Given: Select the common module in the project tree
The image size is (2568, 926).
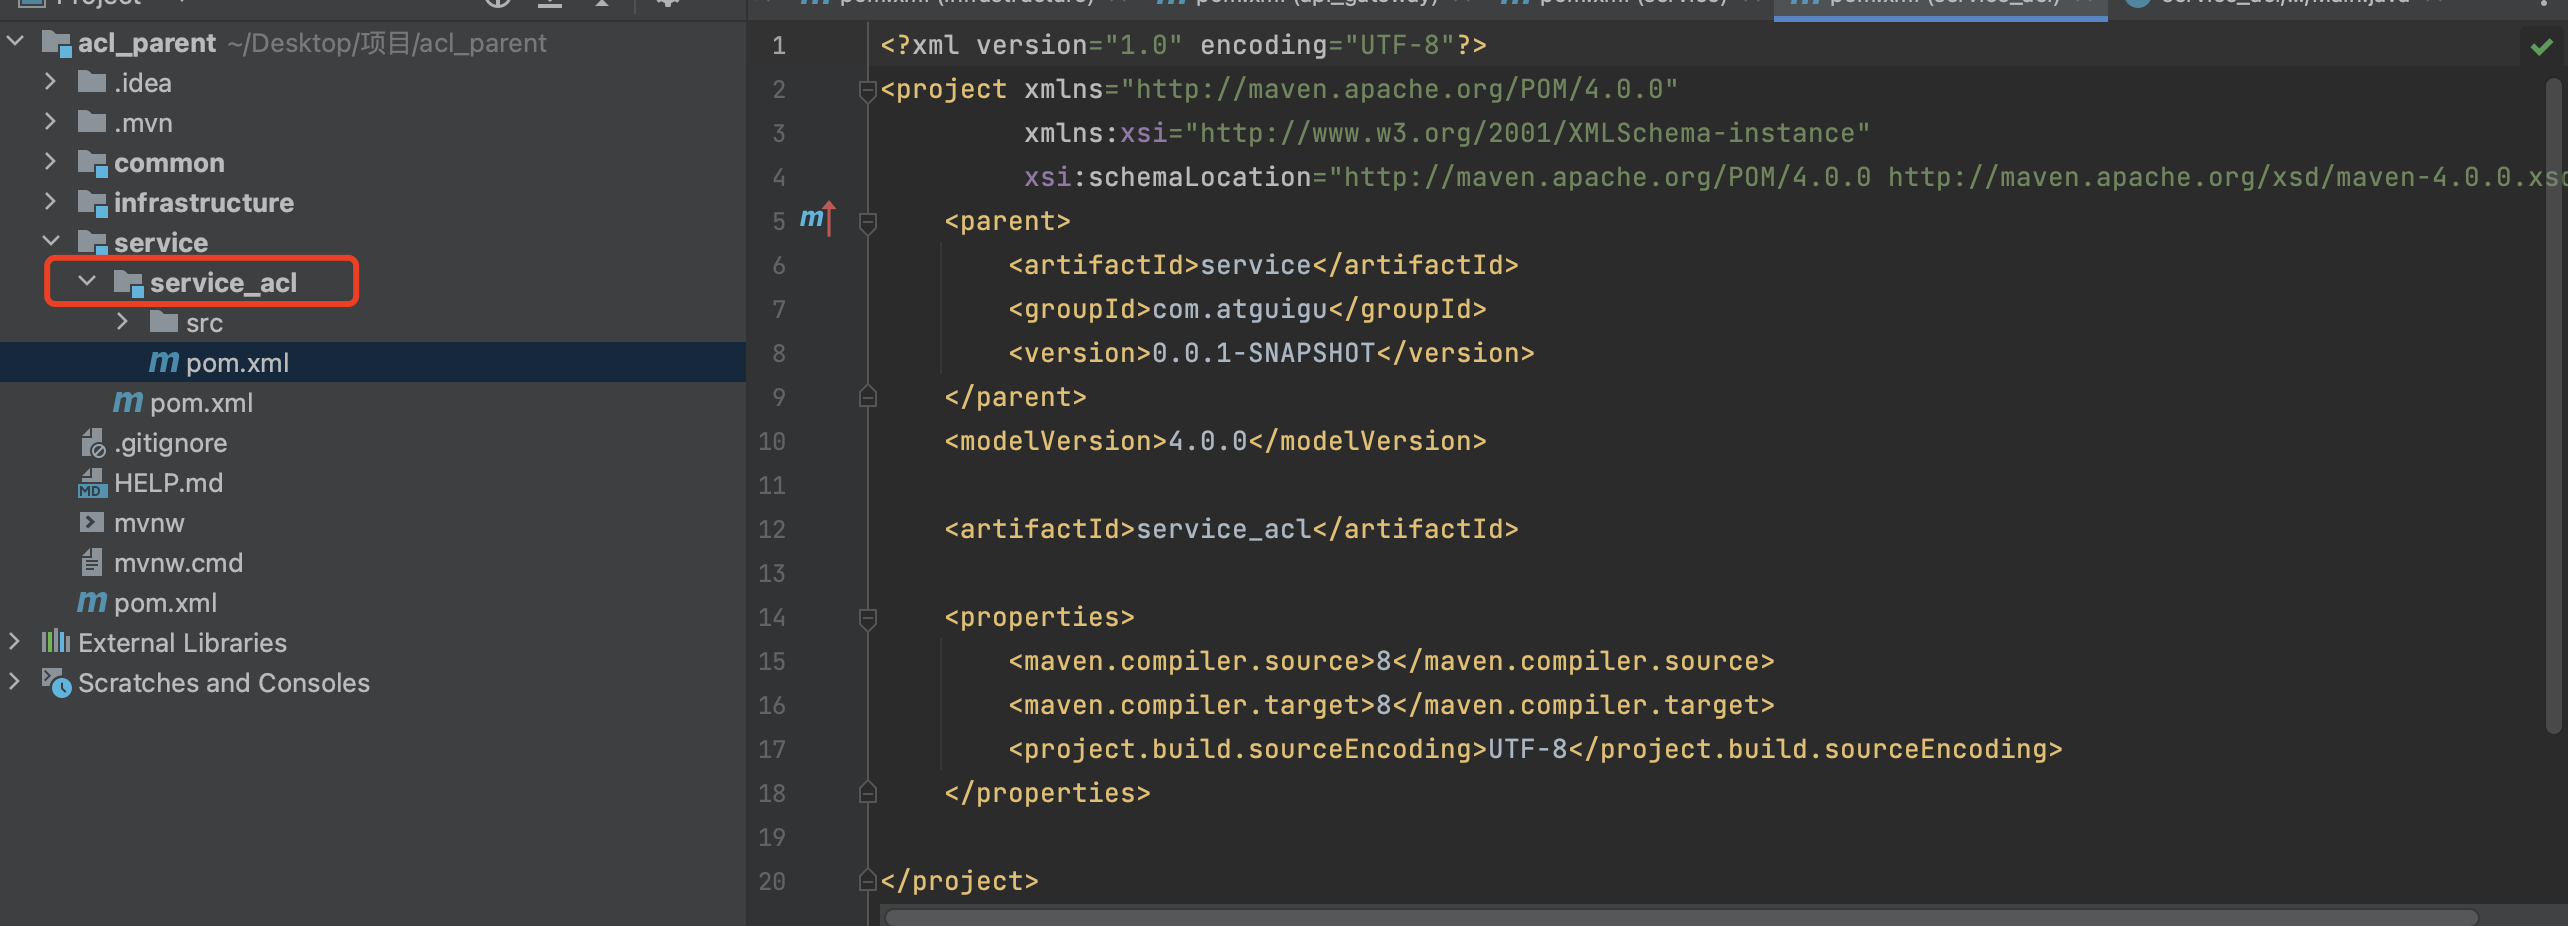Looking at the screenshot, I should coord(168,163).
